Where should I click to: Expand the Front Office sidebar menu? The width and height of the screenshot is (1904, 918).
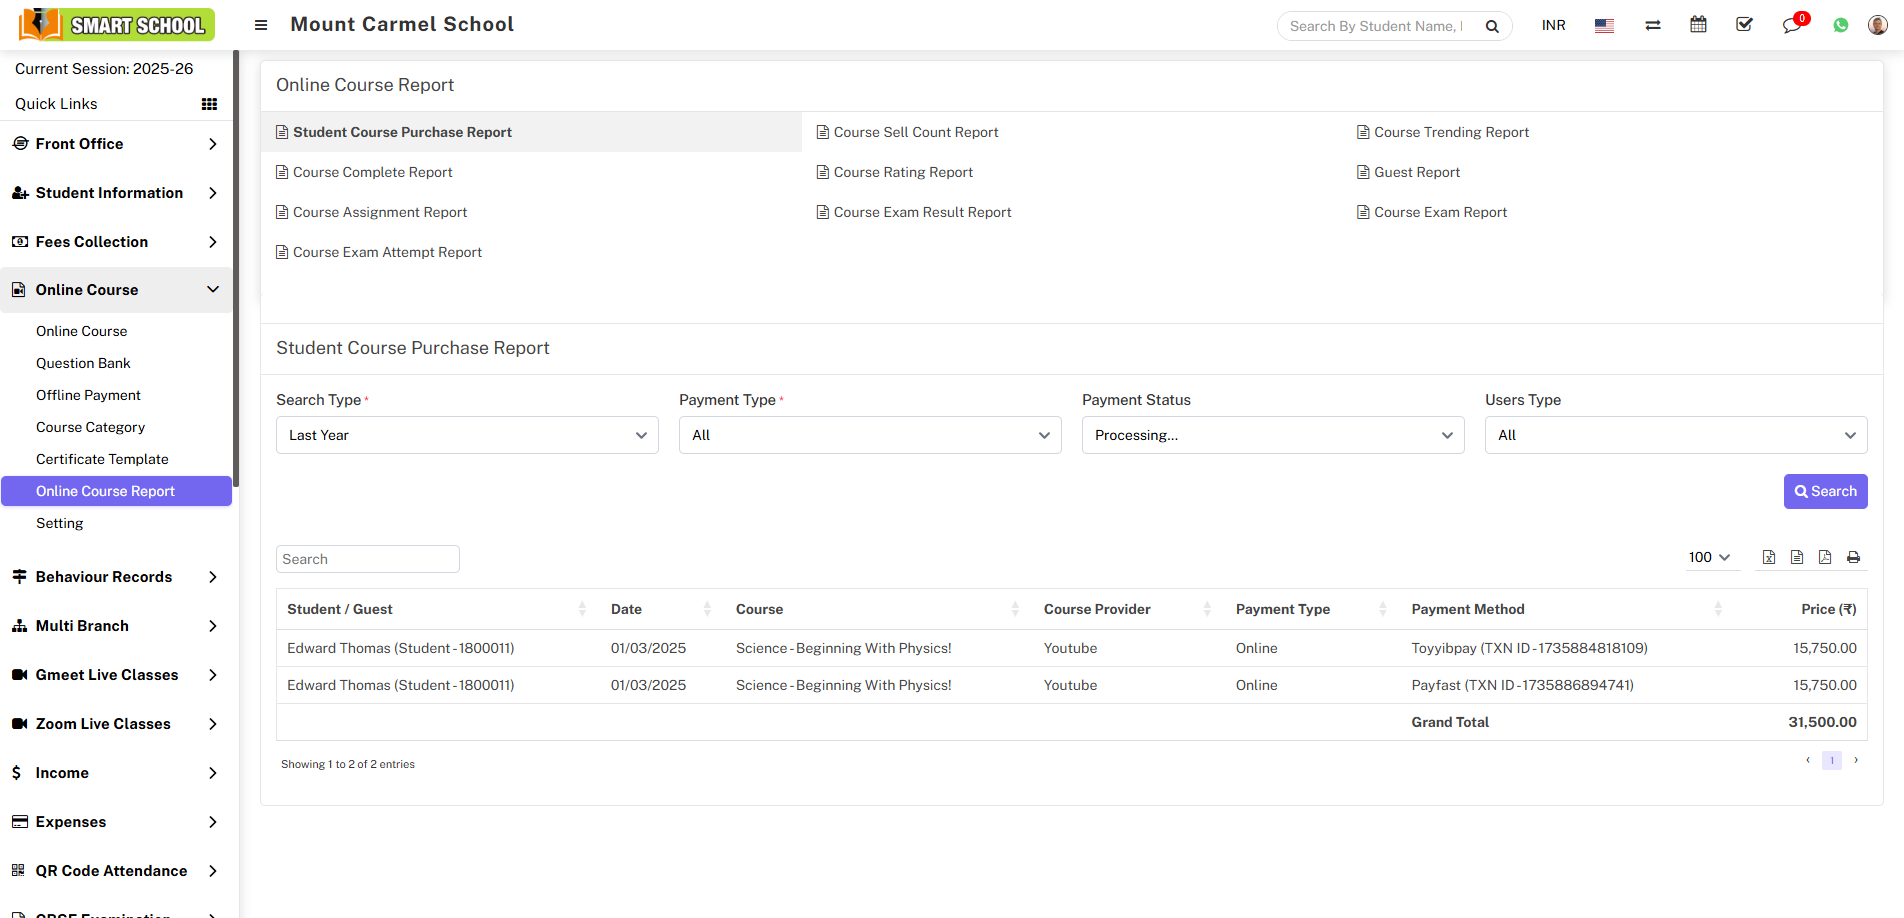point(116,144)
